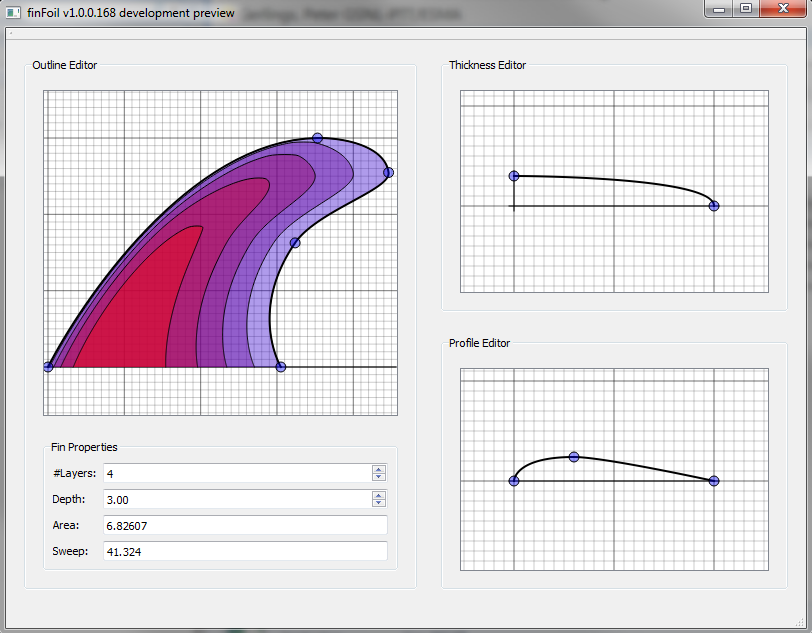The width and height of the screenshot is (812, 633).
Task: Click the Sweep value field
Action: pos(244,551)
